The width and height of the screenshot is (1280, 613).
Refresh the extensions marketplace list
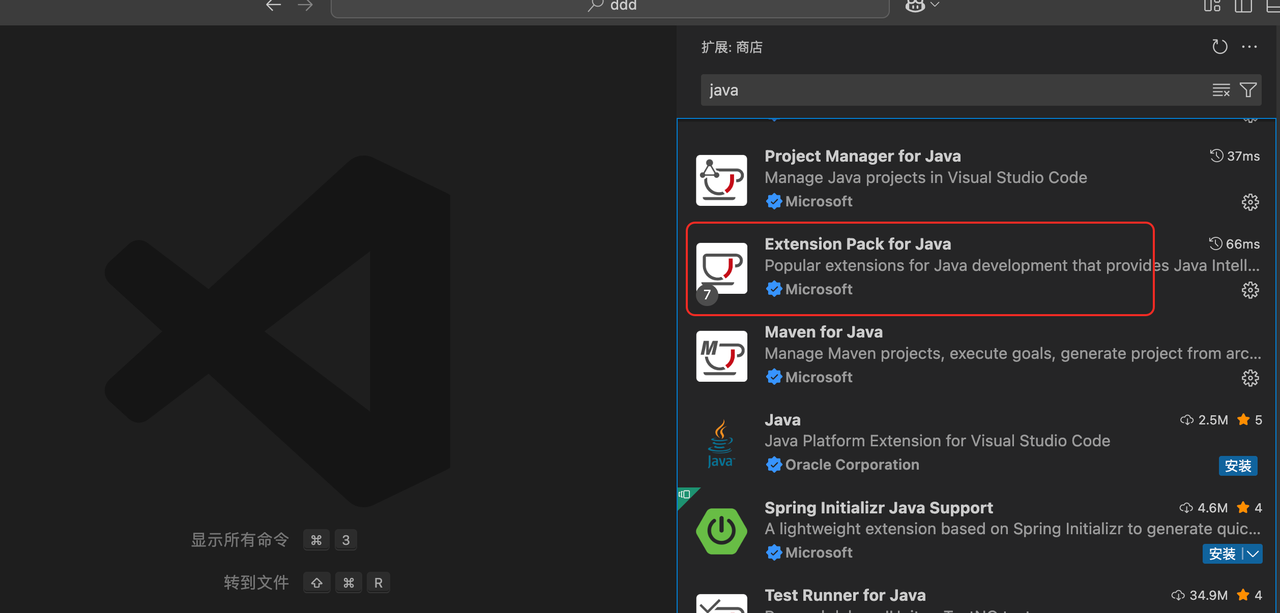point(1219,47)
